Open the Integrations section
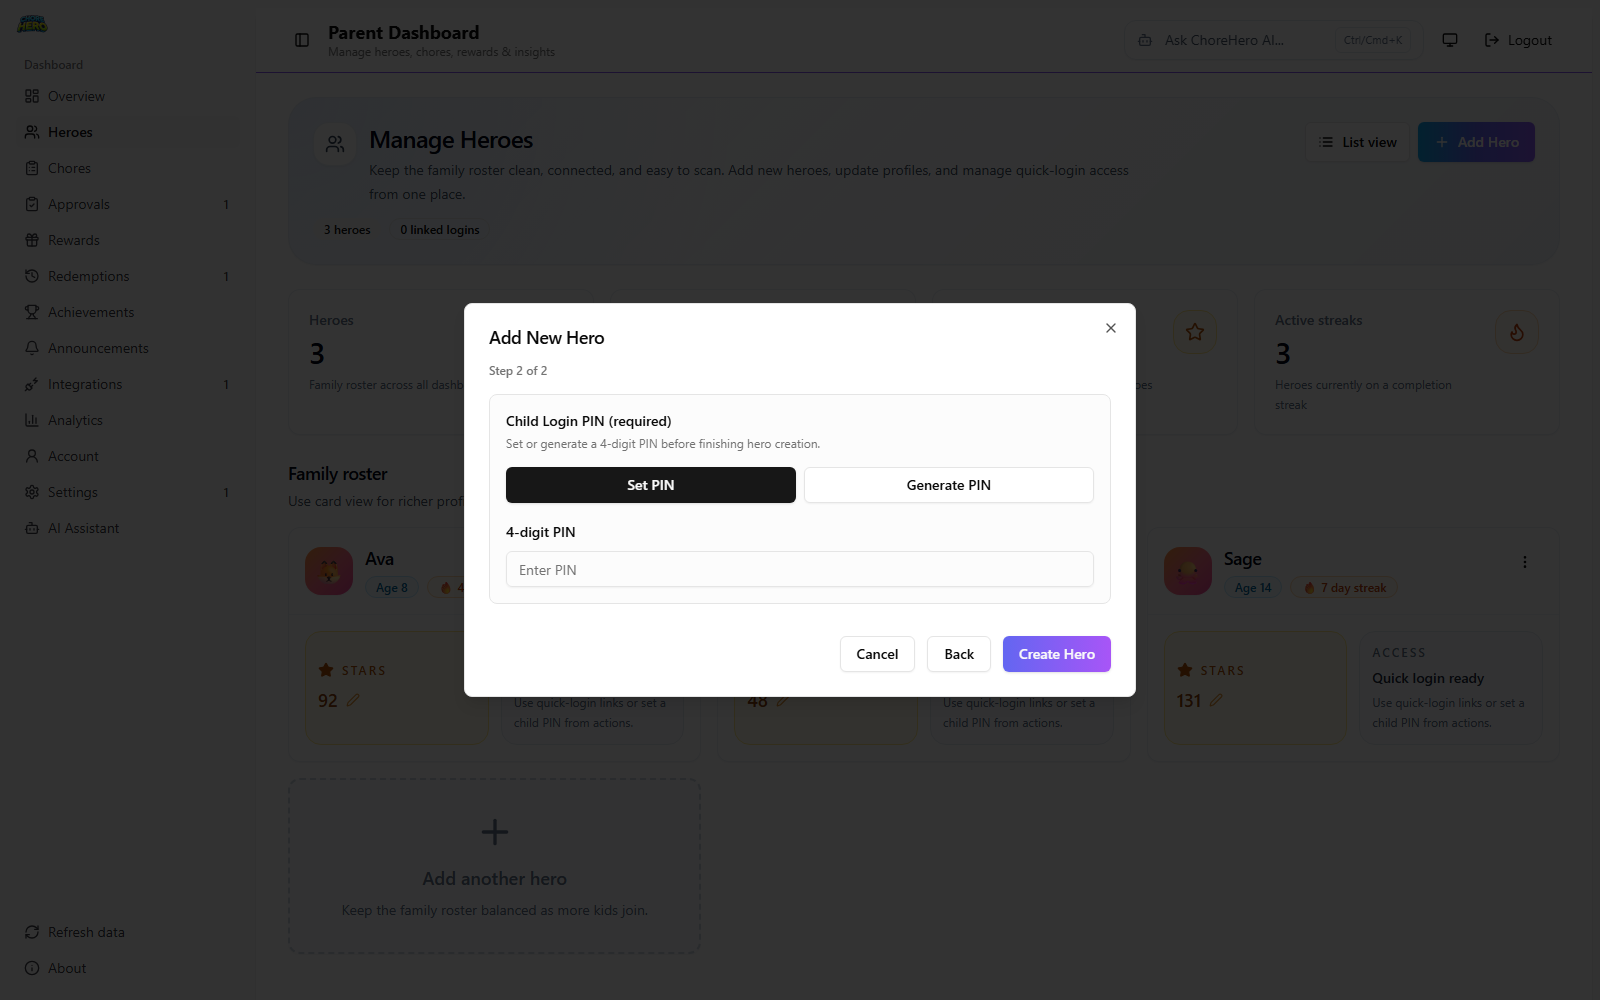This screenshot has height=1000, width=1600. [33, 383]
